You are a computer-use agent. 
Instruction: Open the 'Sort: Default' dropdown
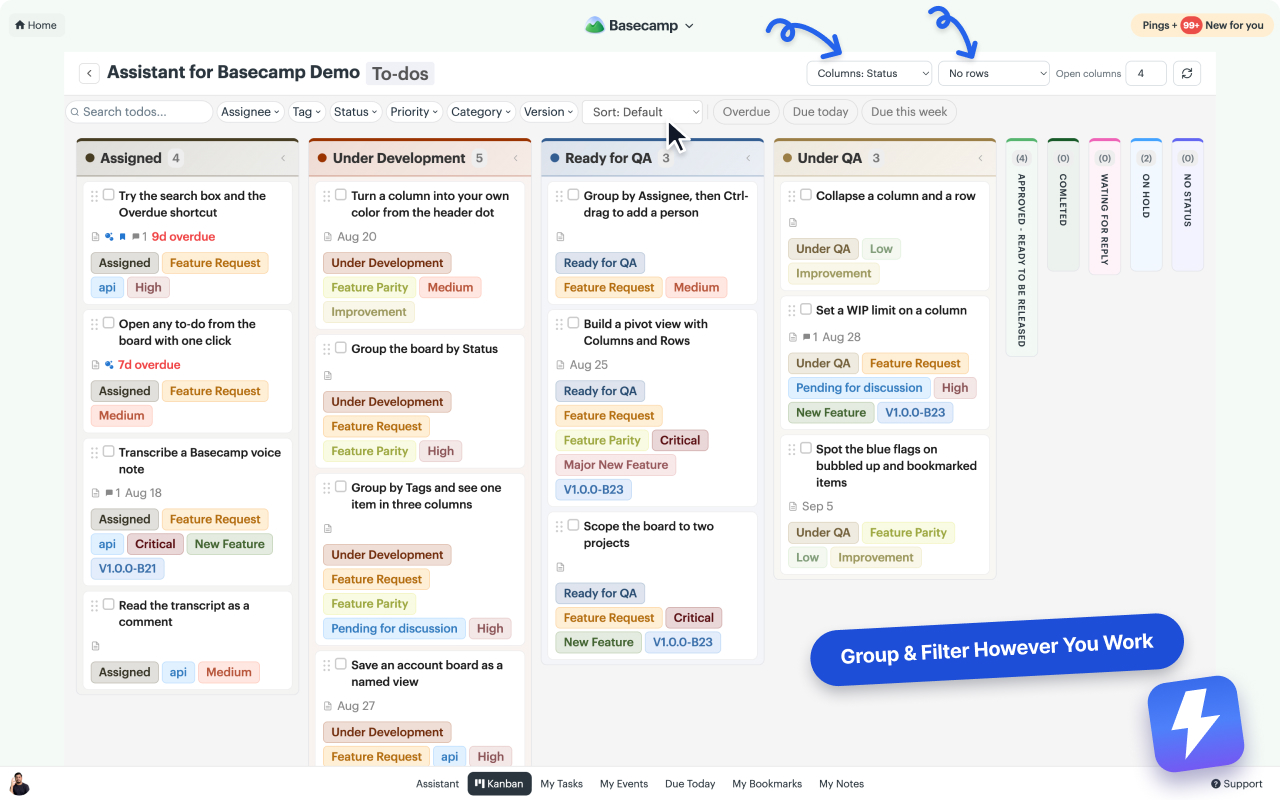[x=643, y=112]
